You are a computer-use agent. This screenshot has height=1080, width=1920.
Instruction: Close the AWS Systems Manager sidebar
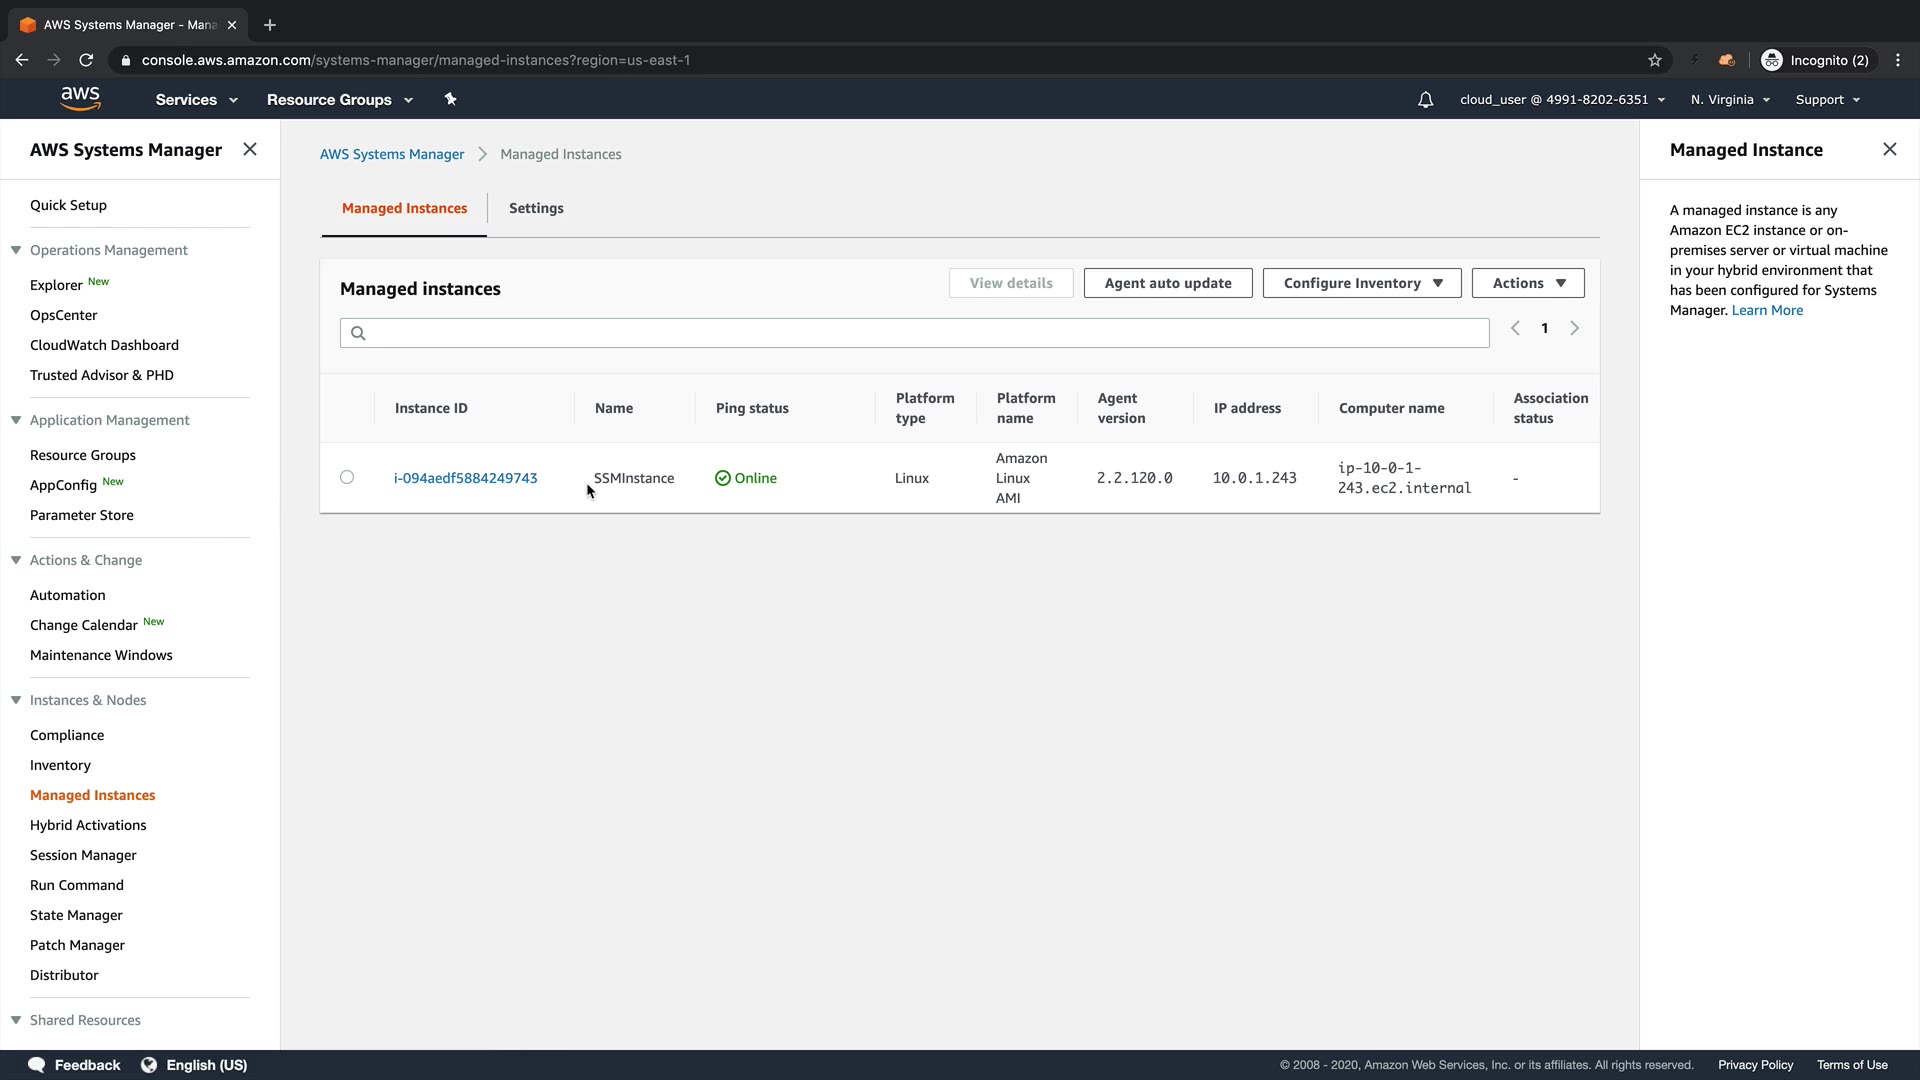pos(250,149)
